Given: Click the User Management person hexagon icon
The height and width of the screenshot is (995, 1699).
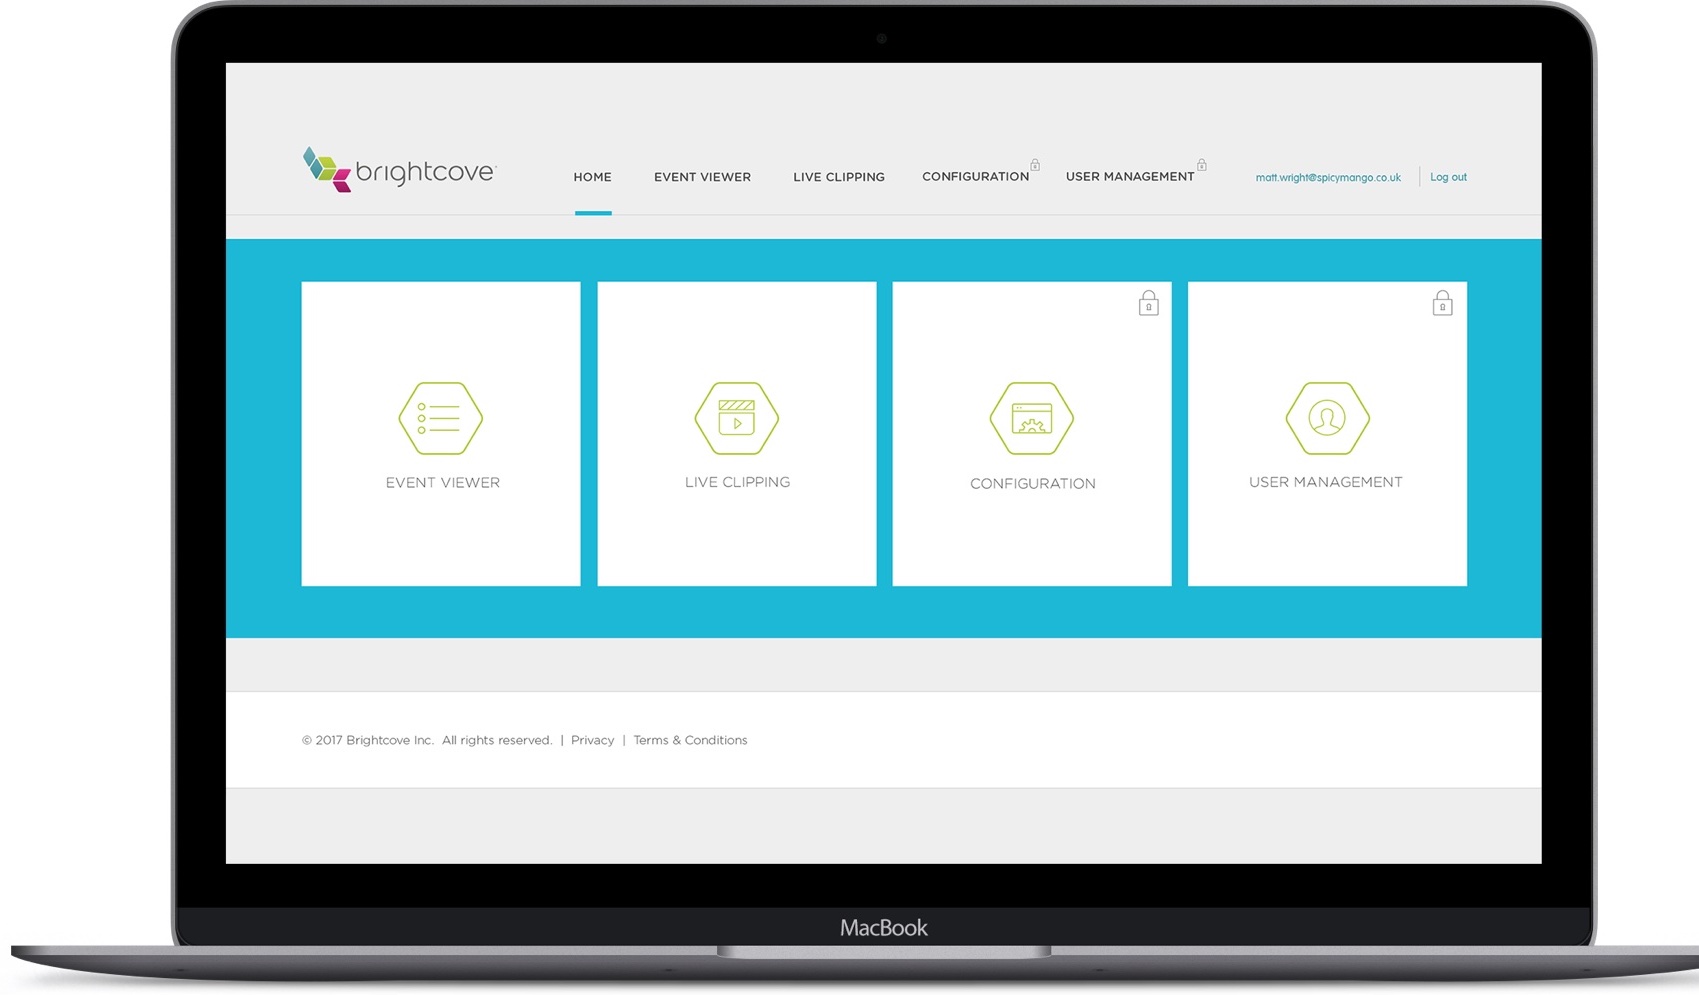Looking at the screenshot, I should [x=1327, y=418].
